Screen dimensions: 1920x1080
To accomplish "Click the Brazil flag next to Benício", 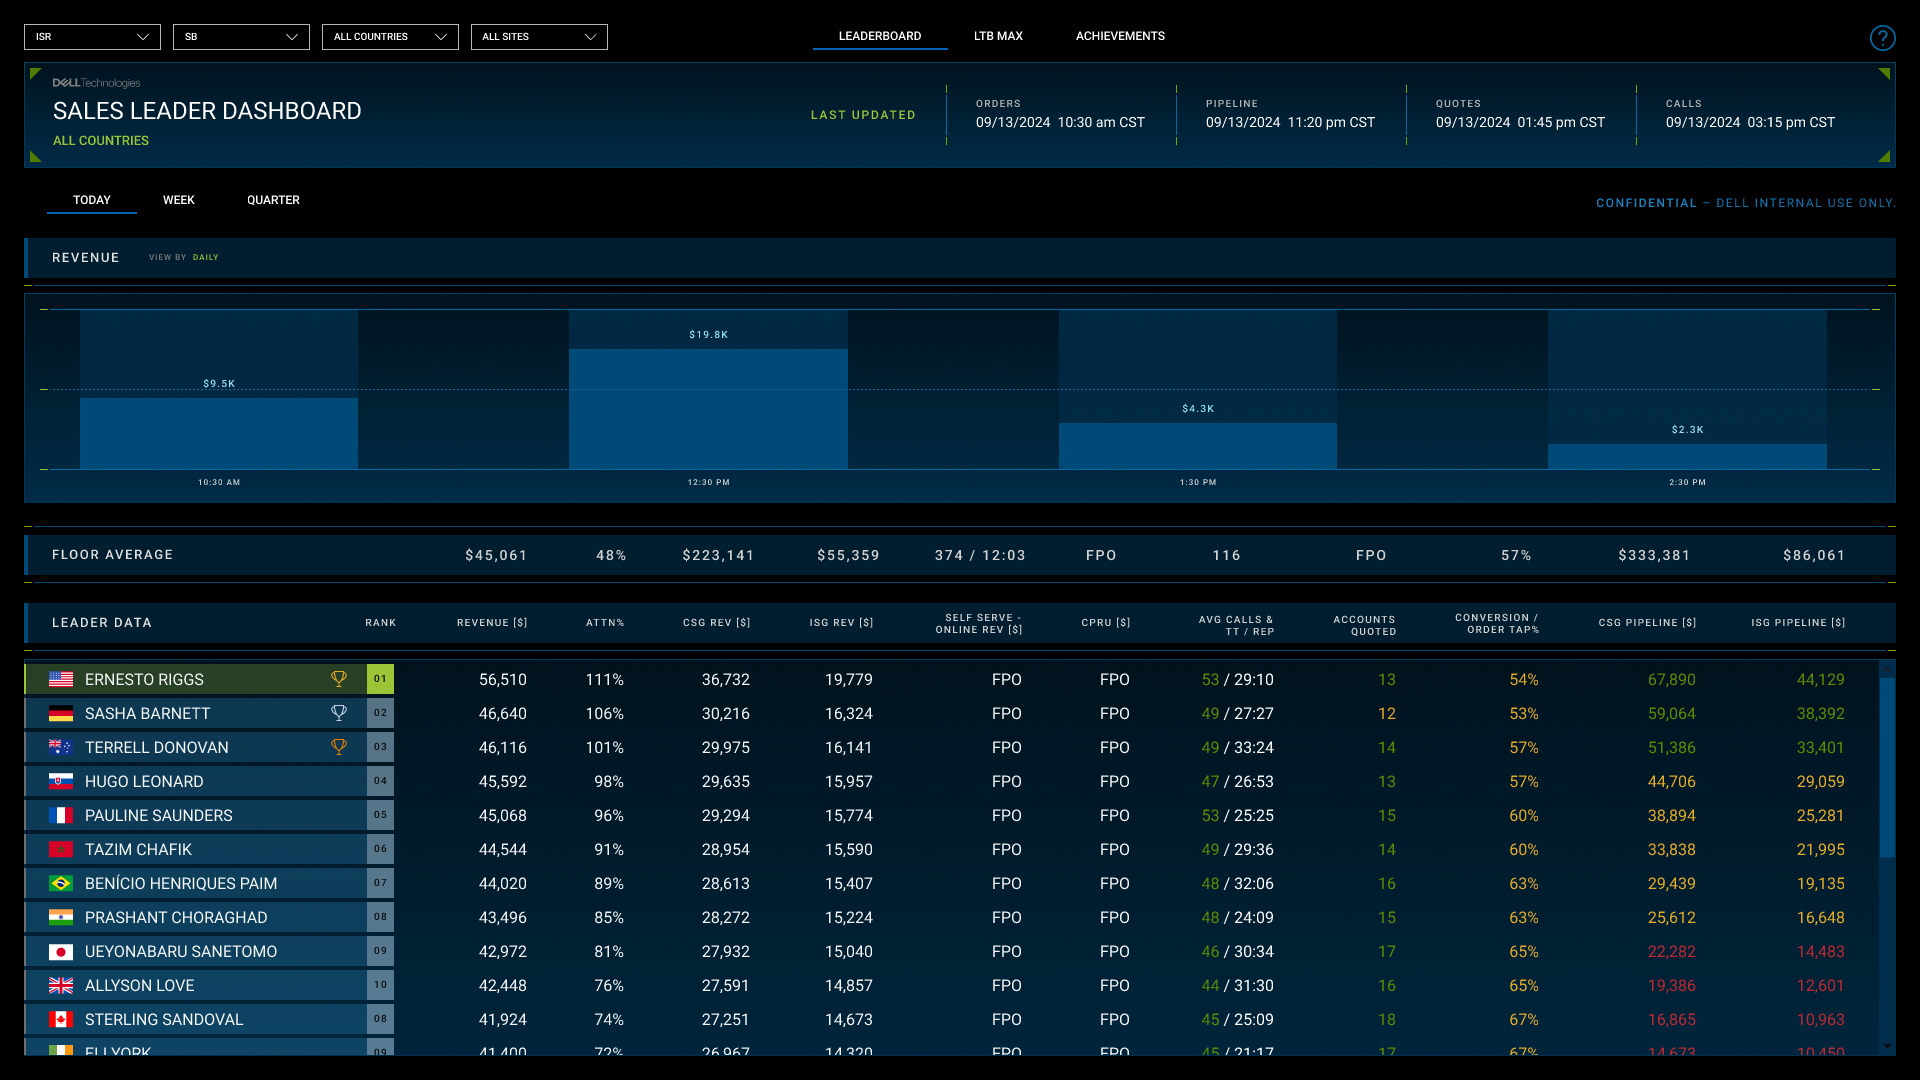I will click(61, 883).
